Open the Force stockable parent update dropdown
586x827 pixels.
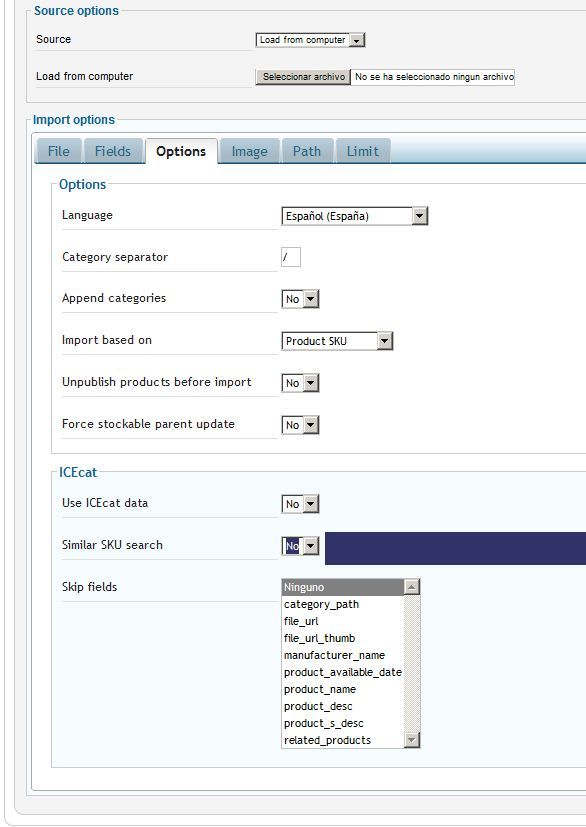pos(300,425)
